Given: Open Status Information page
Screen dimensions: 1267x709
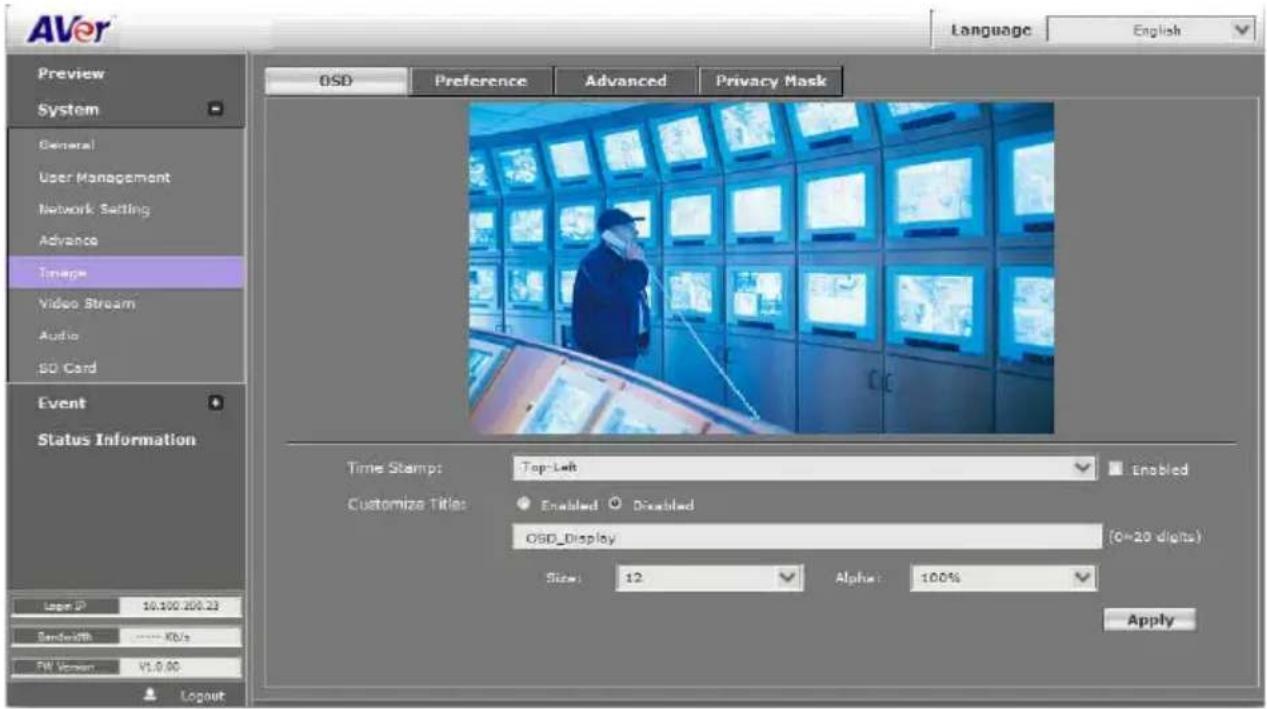Looking at the screenshot, I should (x=117, y=440).
